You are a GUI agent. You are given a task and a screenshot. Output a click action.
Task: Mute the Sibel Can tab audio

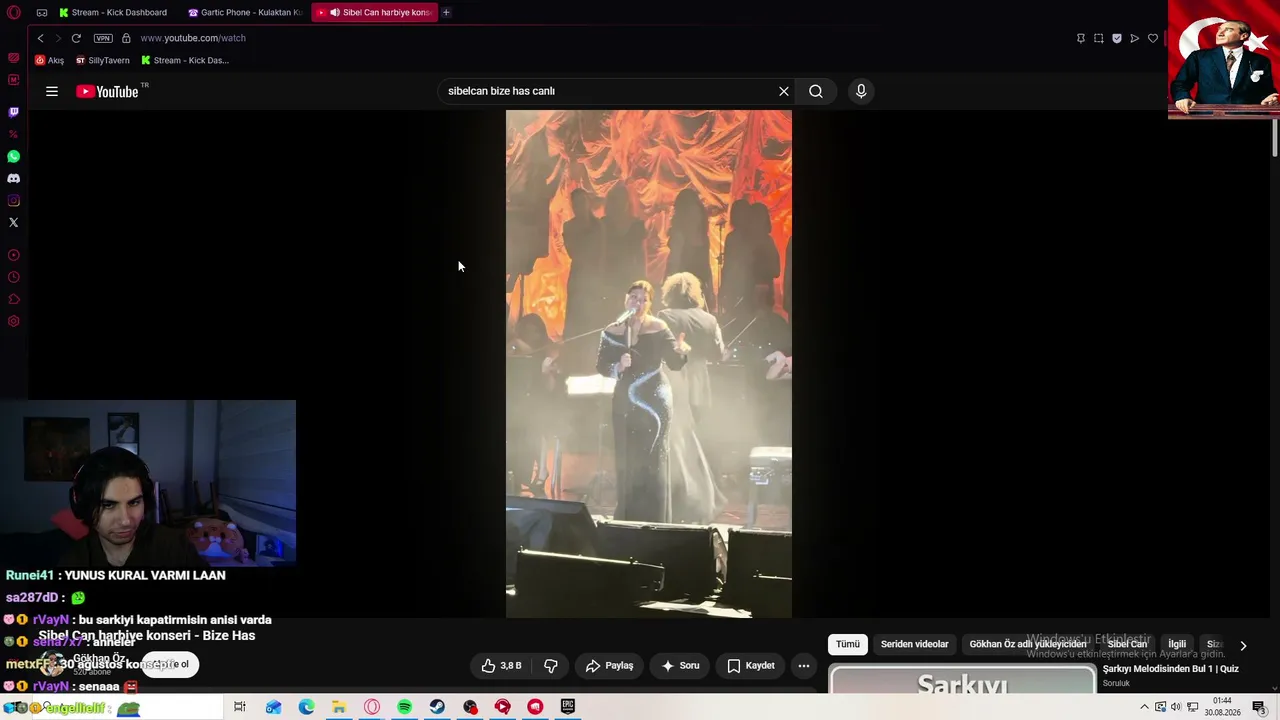tap(334, 12)
